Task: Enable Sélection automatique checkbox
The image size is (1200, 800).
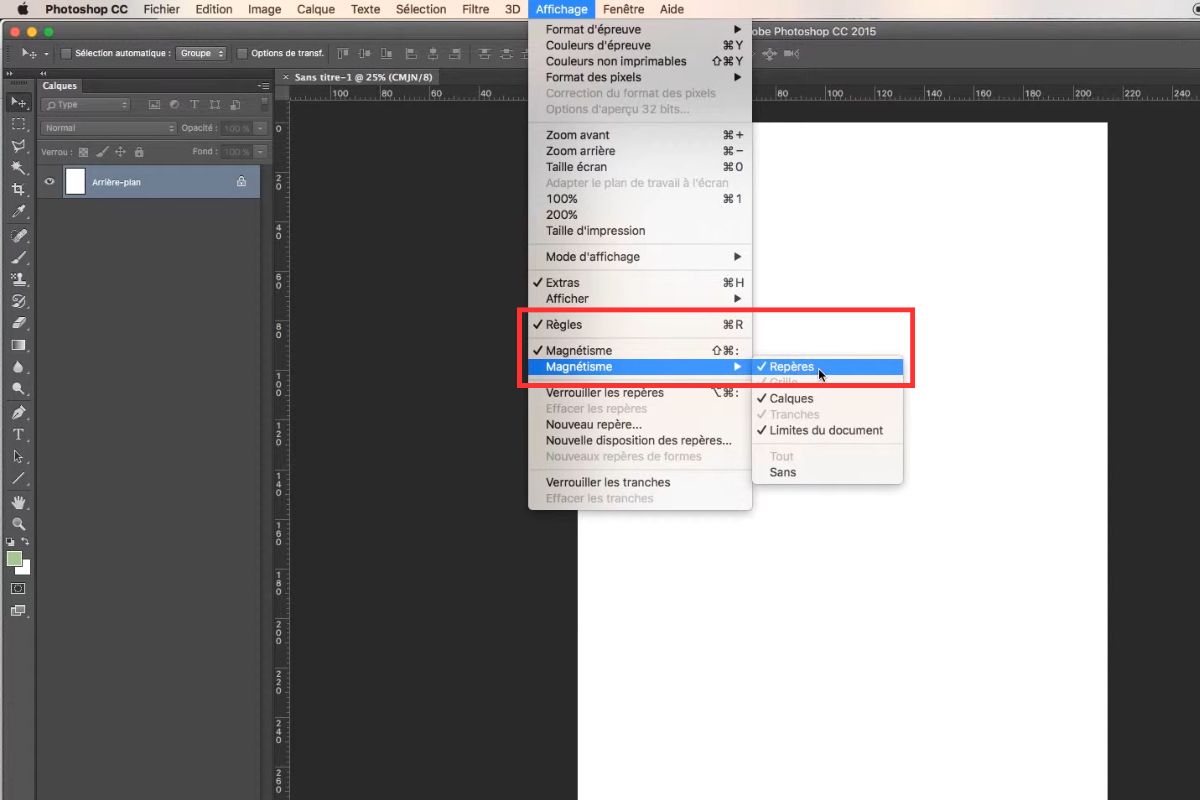Action: pyautogui.click(x=66, y=53)
